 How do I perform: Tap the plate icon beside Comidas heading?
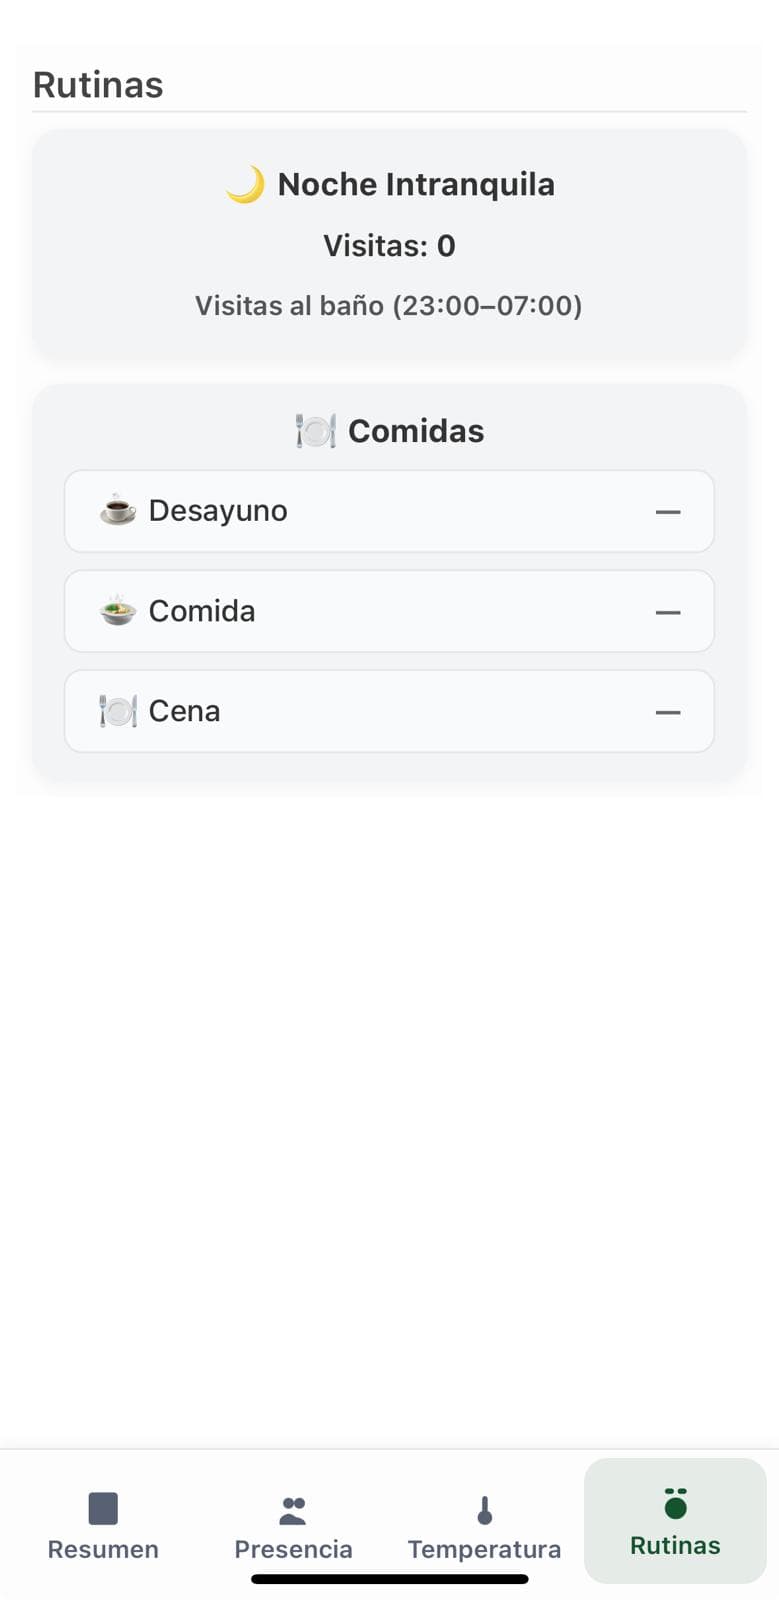315,431
